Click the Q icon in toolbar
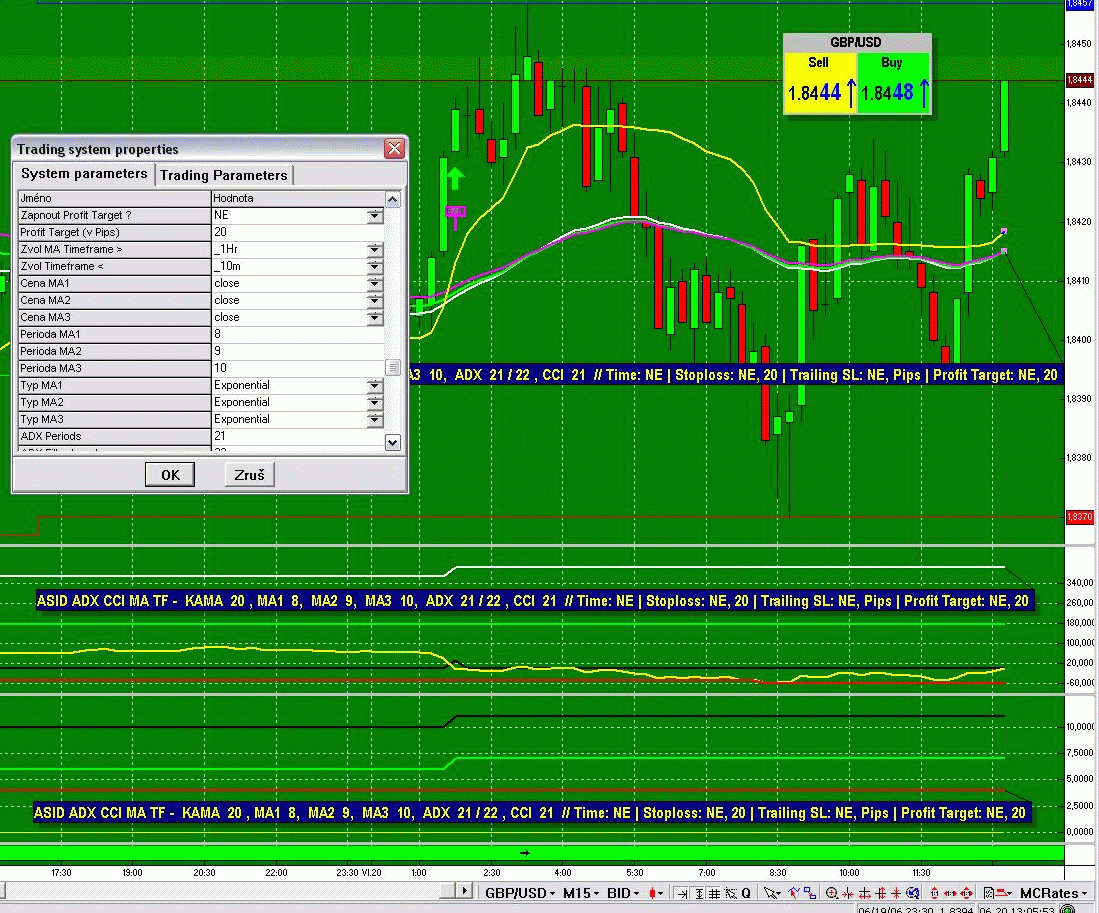Viewport: 1099px width, 913px height. pyautogui.click(x=746, y=893)
